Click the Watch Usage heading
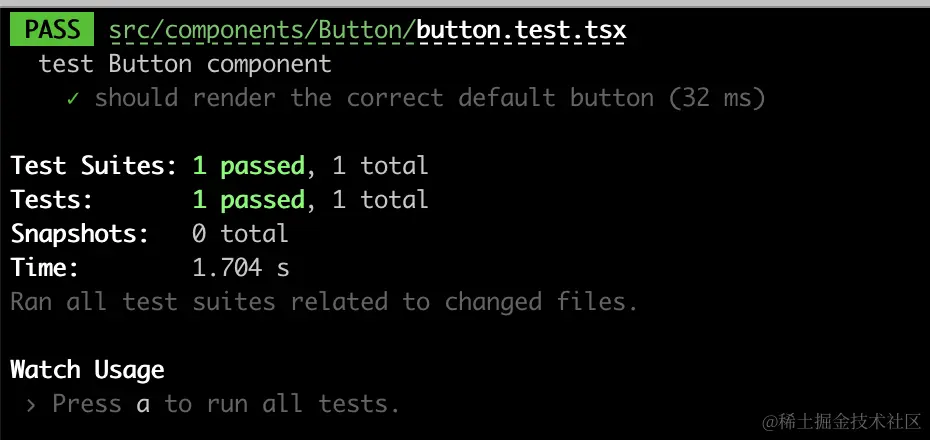 coord(87,370)
